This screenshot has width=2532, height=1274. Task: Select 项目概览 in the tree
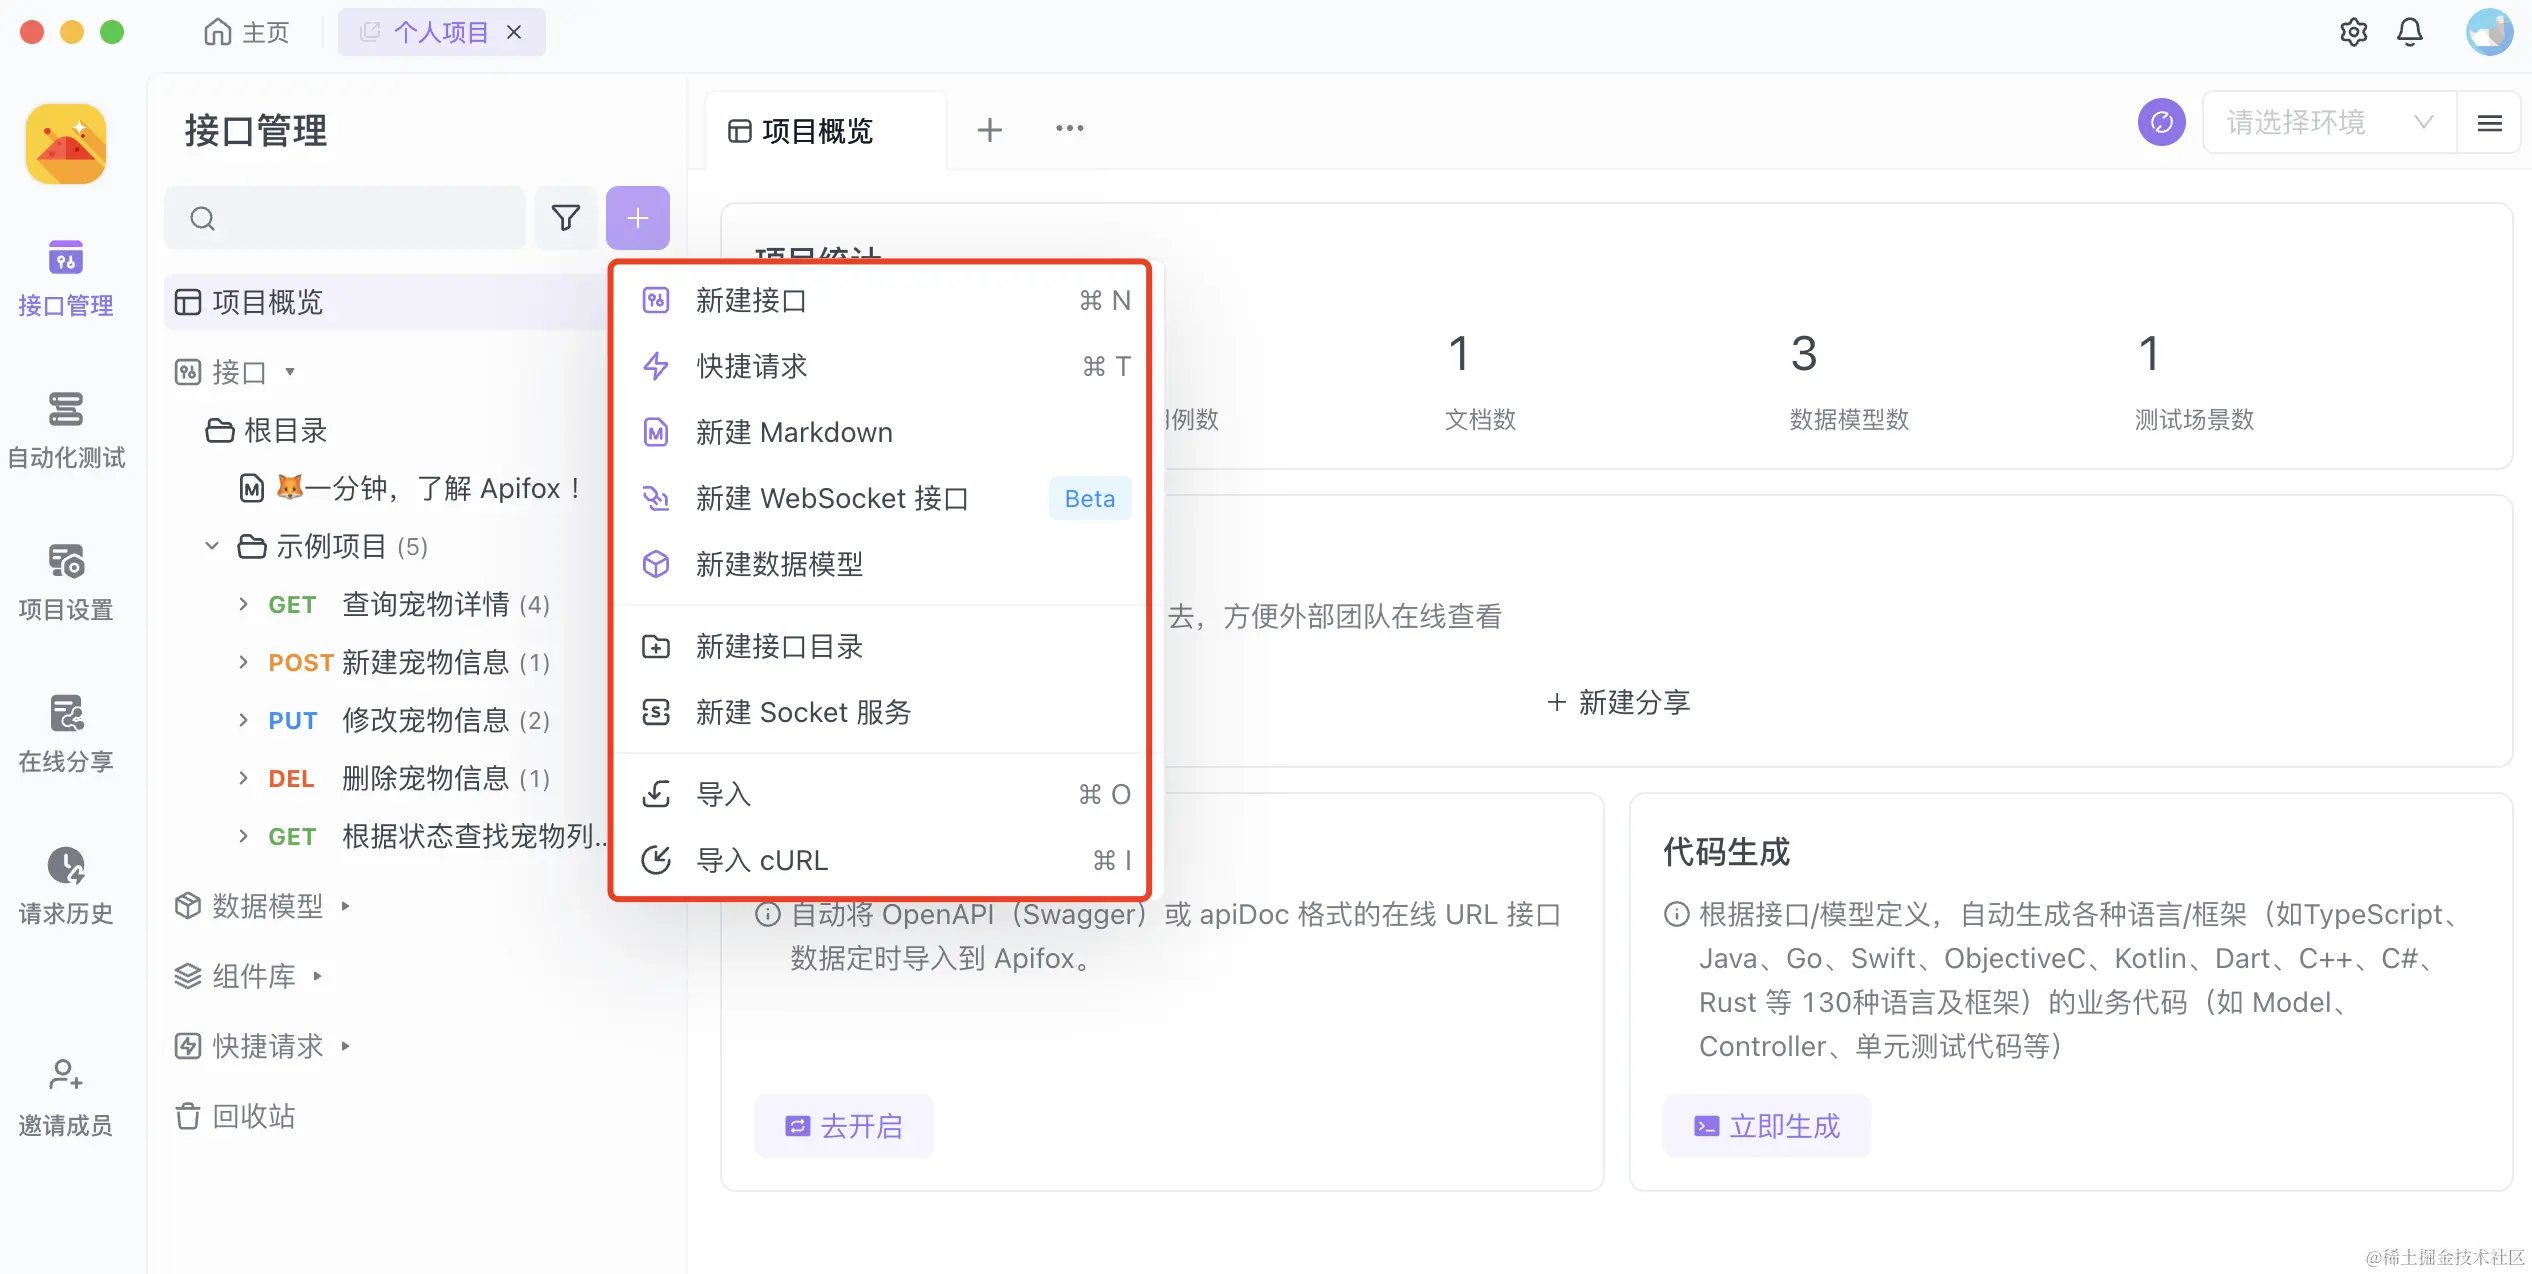click(386, 302)
